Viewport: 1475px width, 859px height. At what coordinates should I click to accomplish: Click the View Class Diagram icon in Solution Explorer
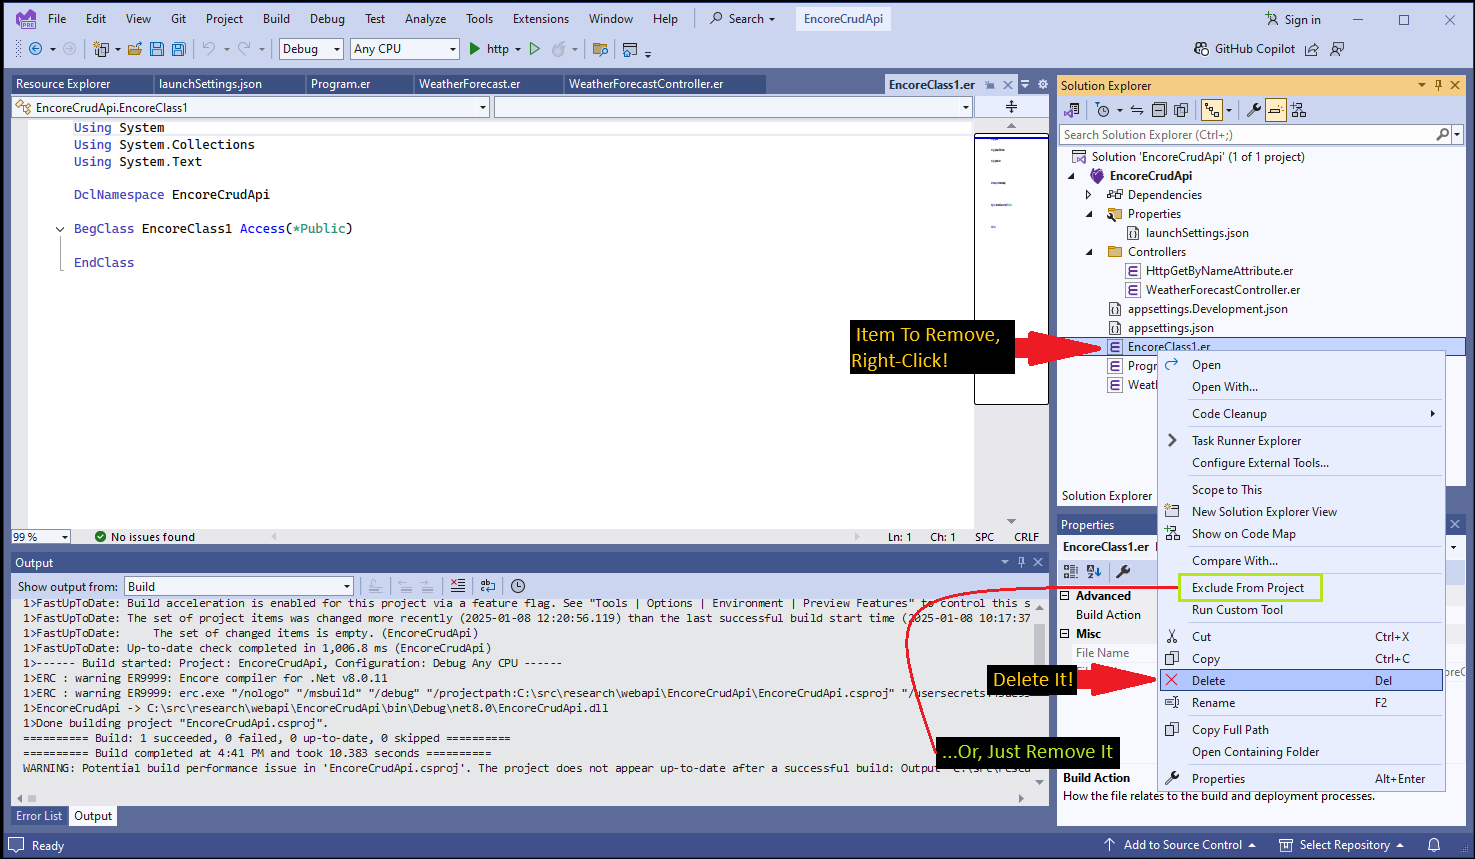click(x=1298, y=110)
